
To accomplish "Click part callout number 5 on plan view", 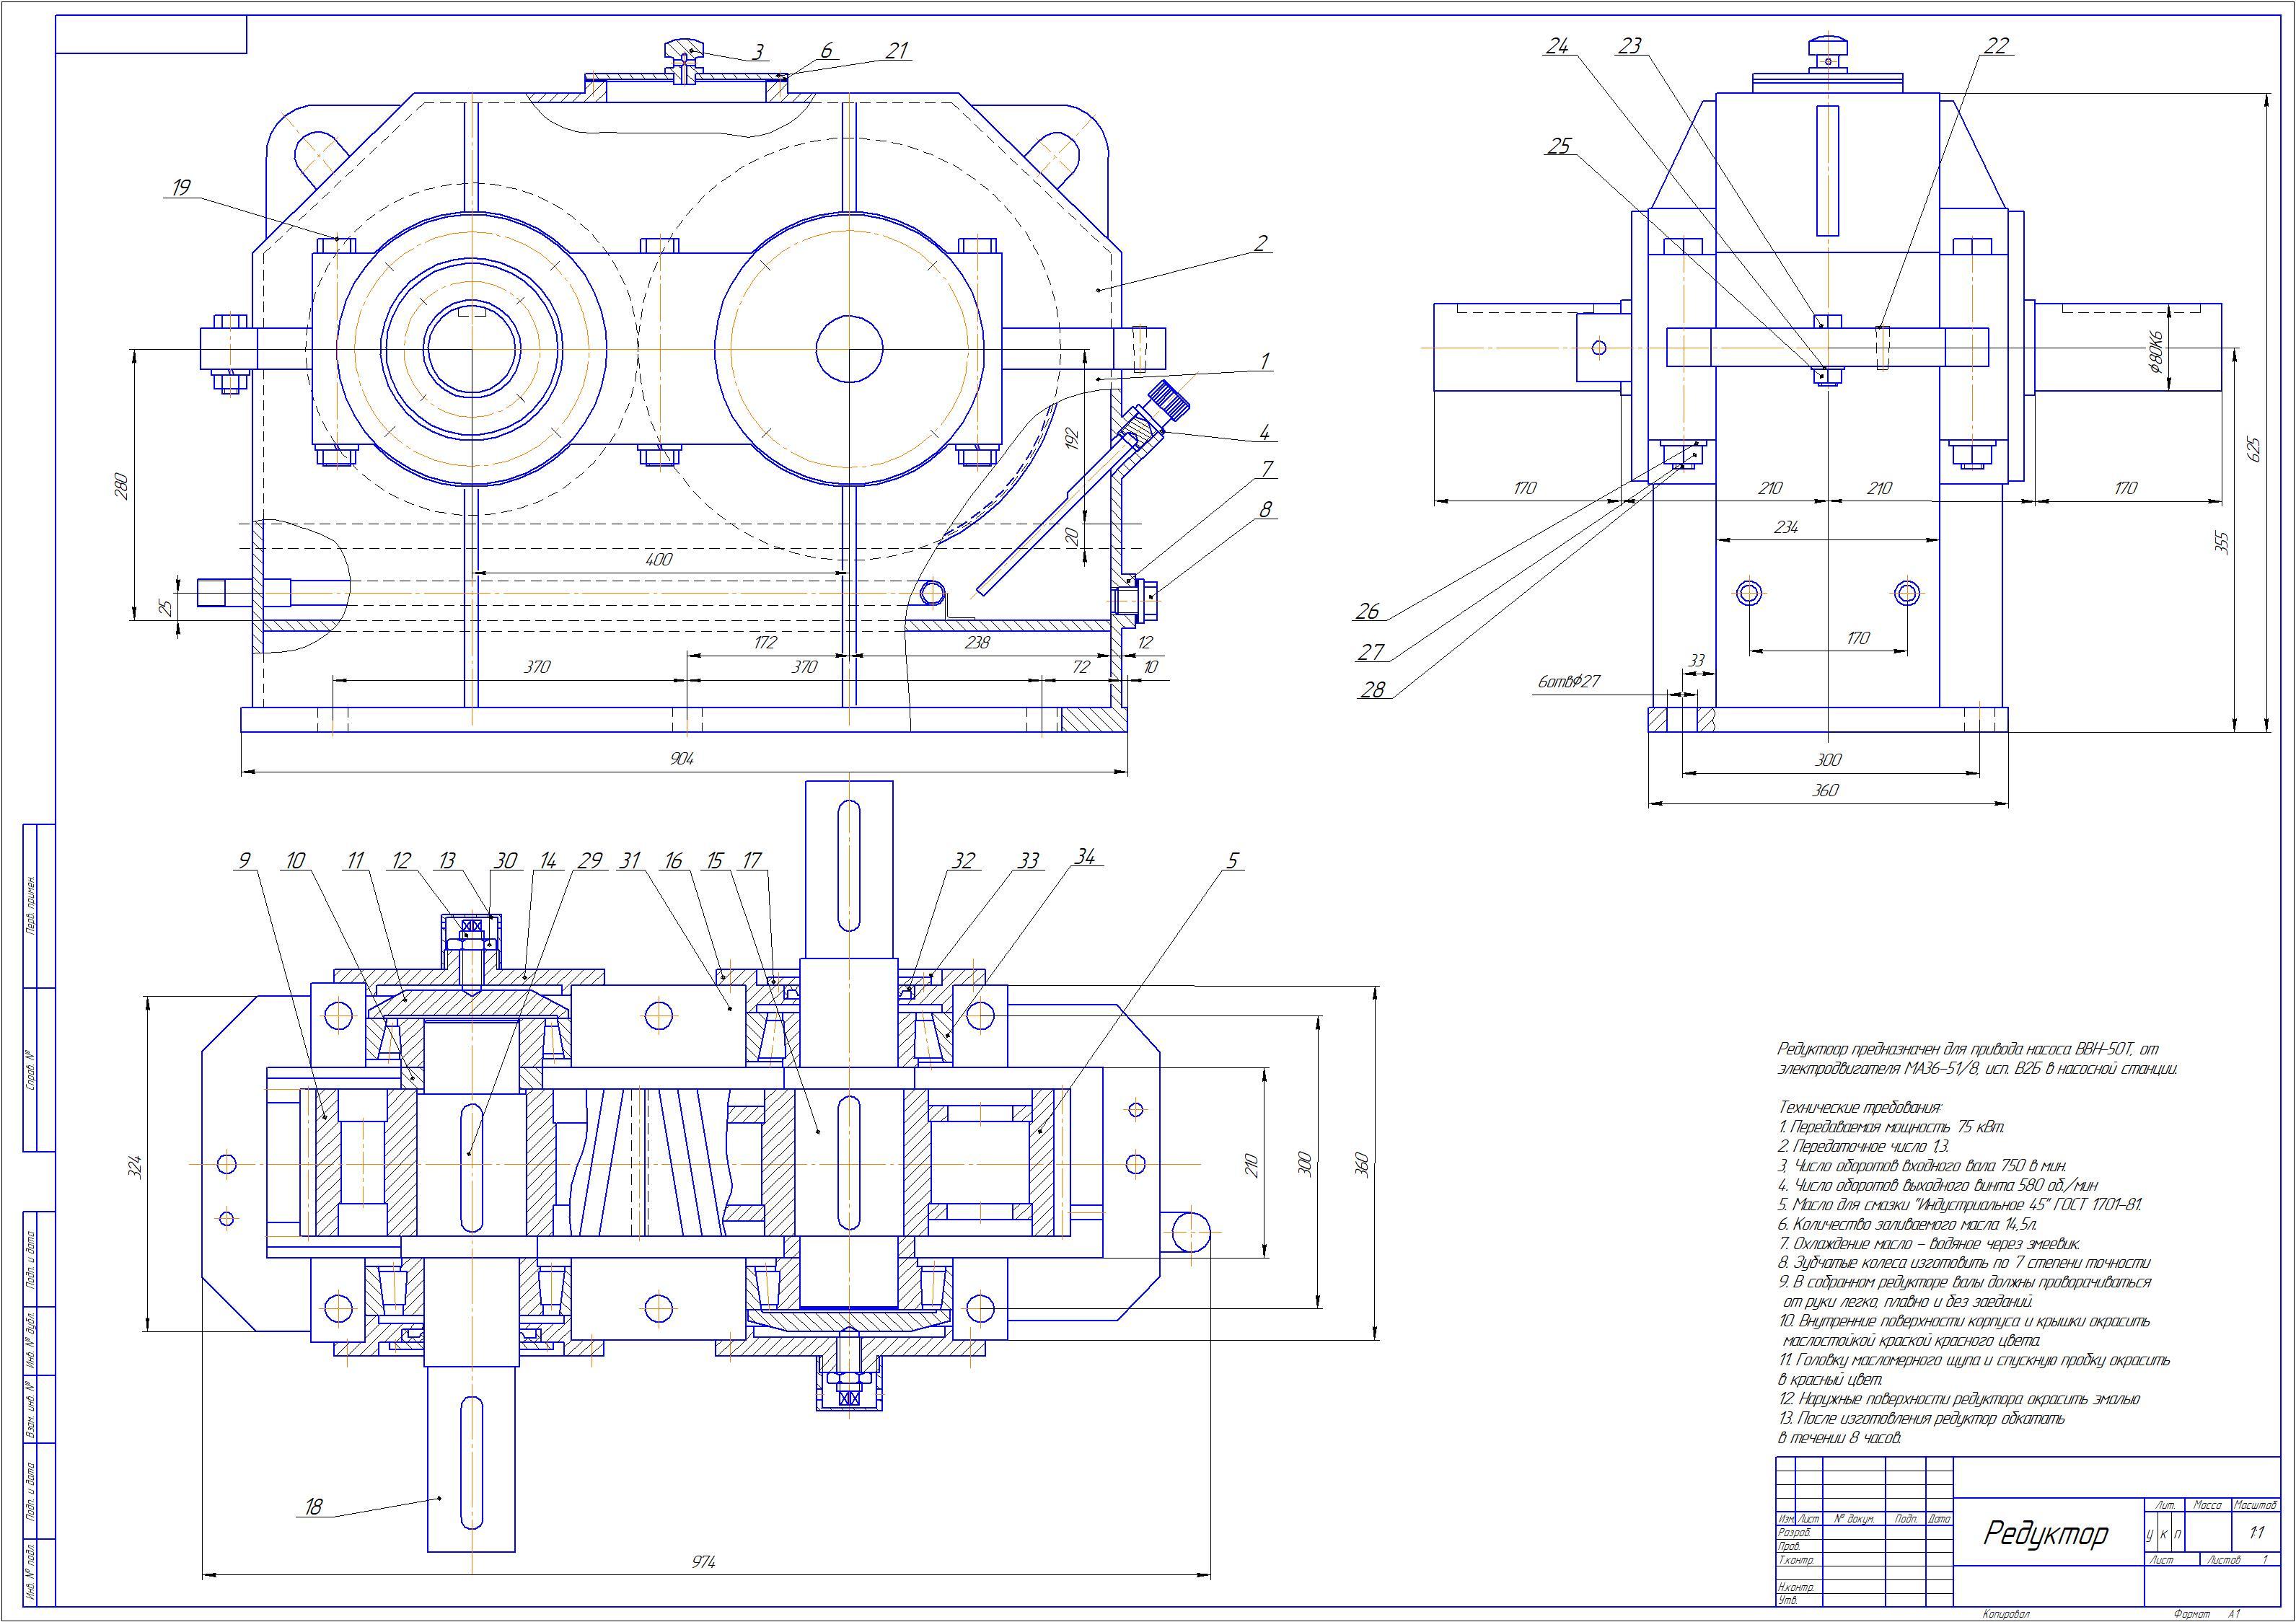I will tap(1233, 861).
